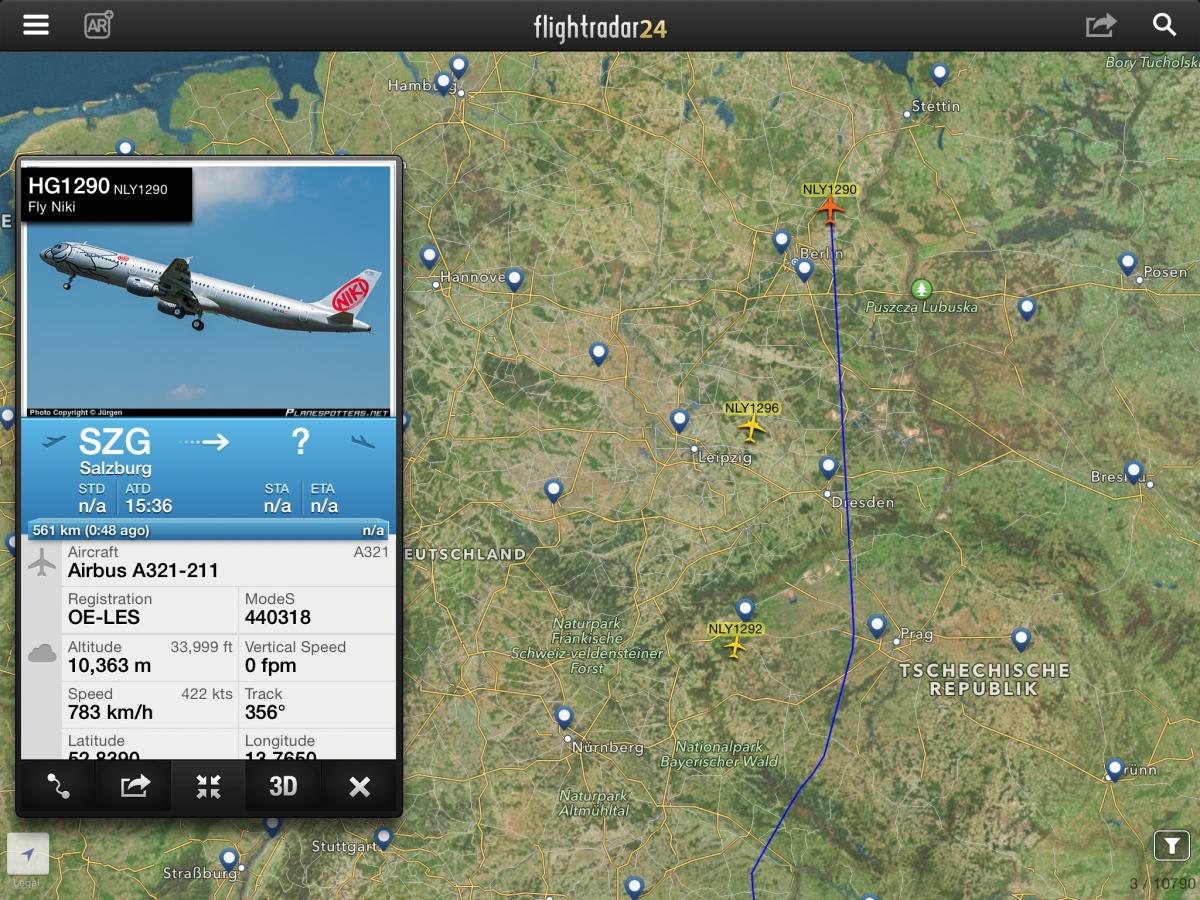The image size is (1200, 900).
Task: Show flight route icon in panel toolbar
Action: [57, 787]
